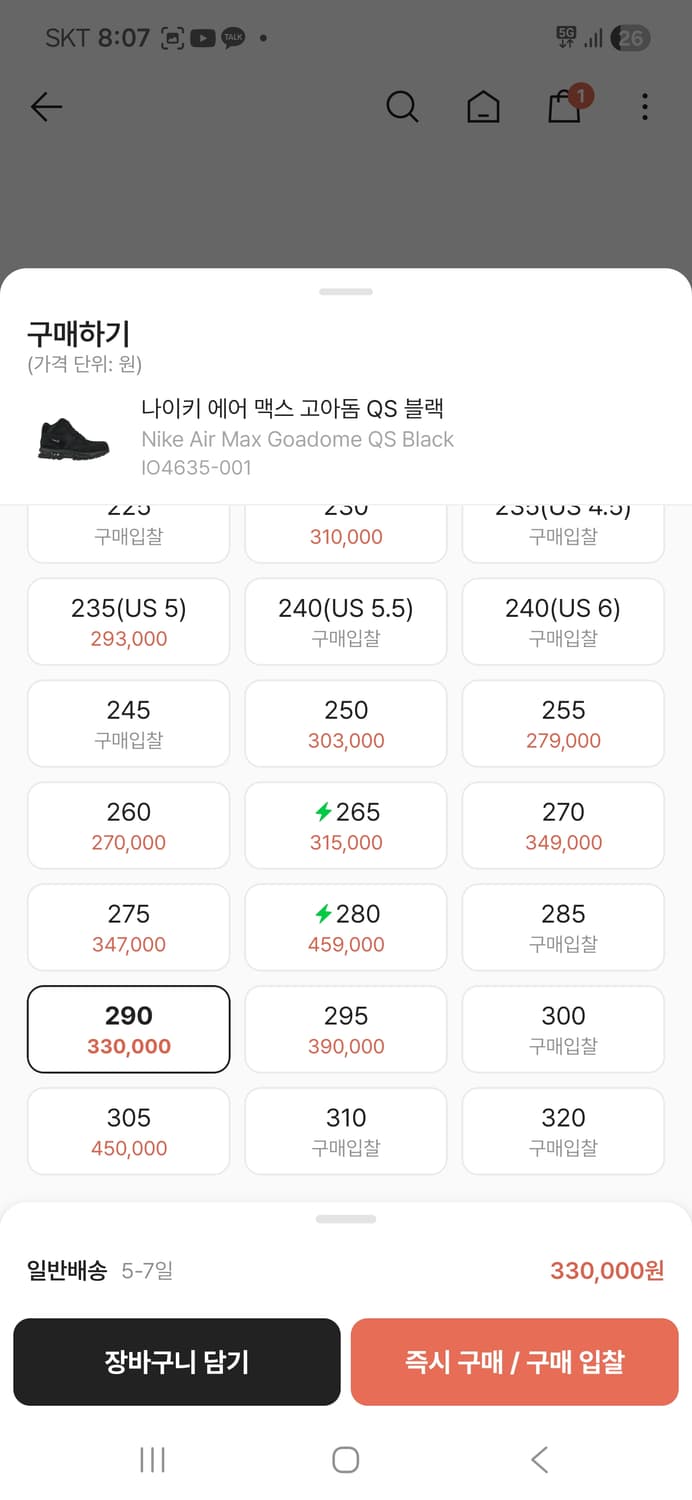This screenshot has width=692, height=1500.
Task: Tap the back arrow to exit purchase screen
Action: tap(46, 107)
